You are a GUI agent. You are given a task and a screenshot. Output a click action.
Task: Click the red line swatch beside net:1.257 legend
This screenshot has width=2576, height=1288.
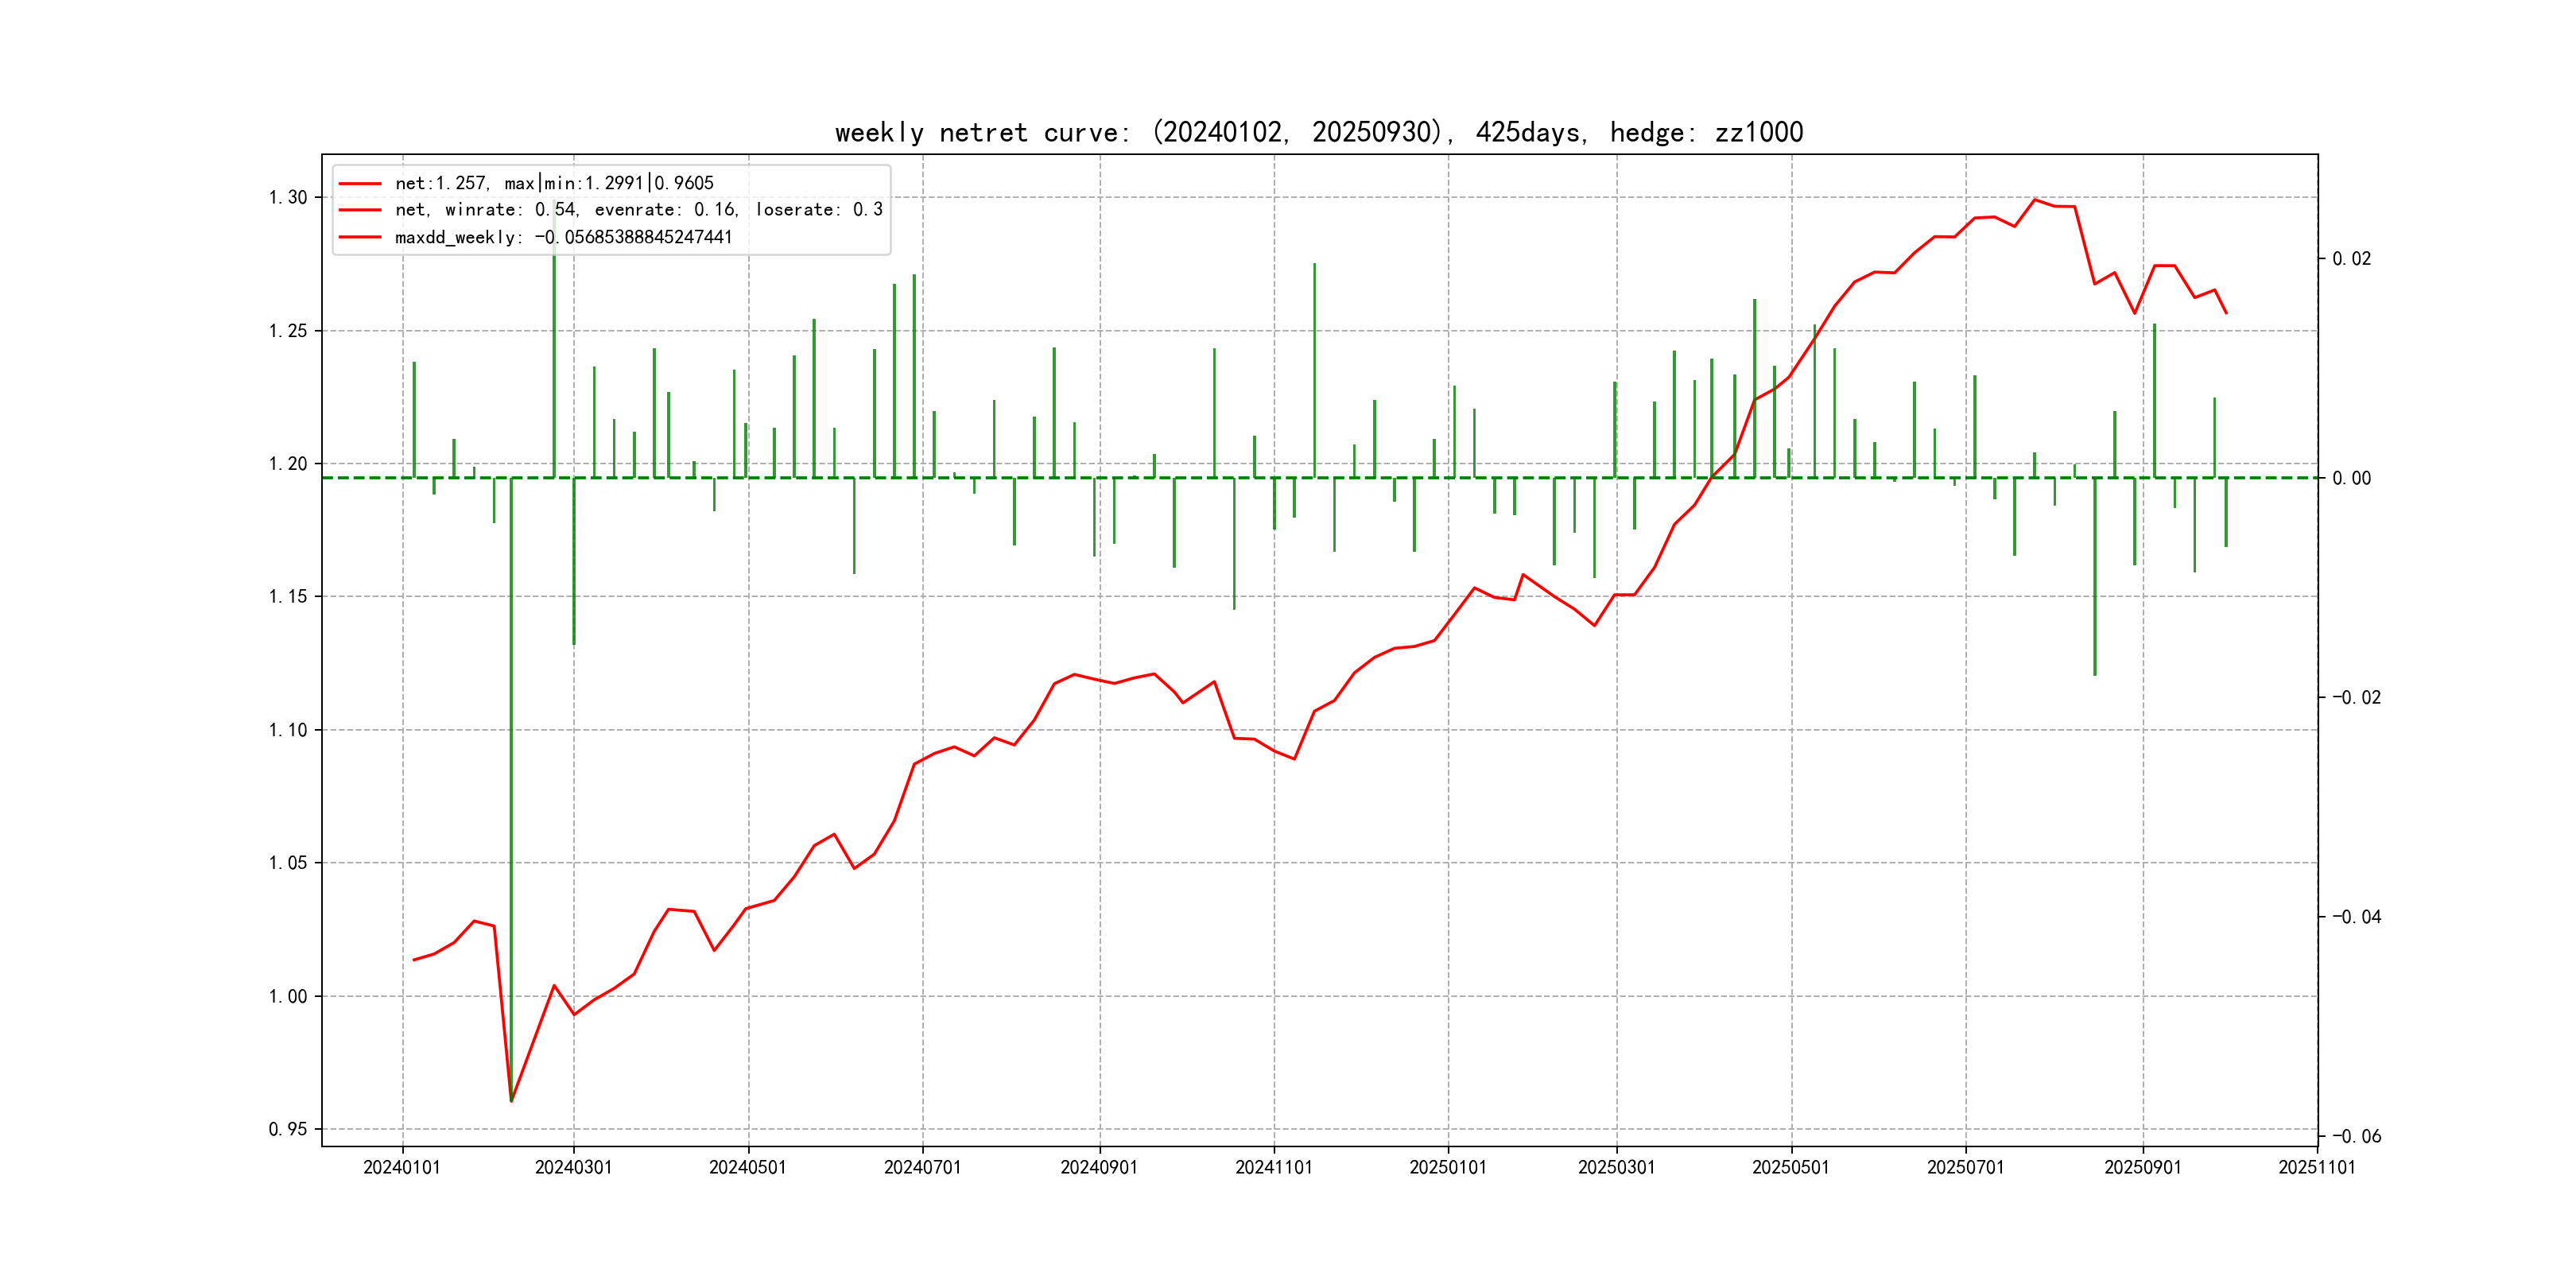pyautogui.click(x=360, y=184)
